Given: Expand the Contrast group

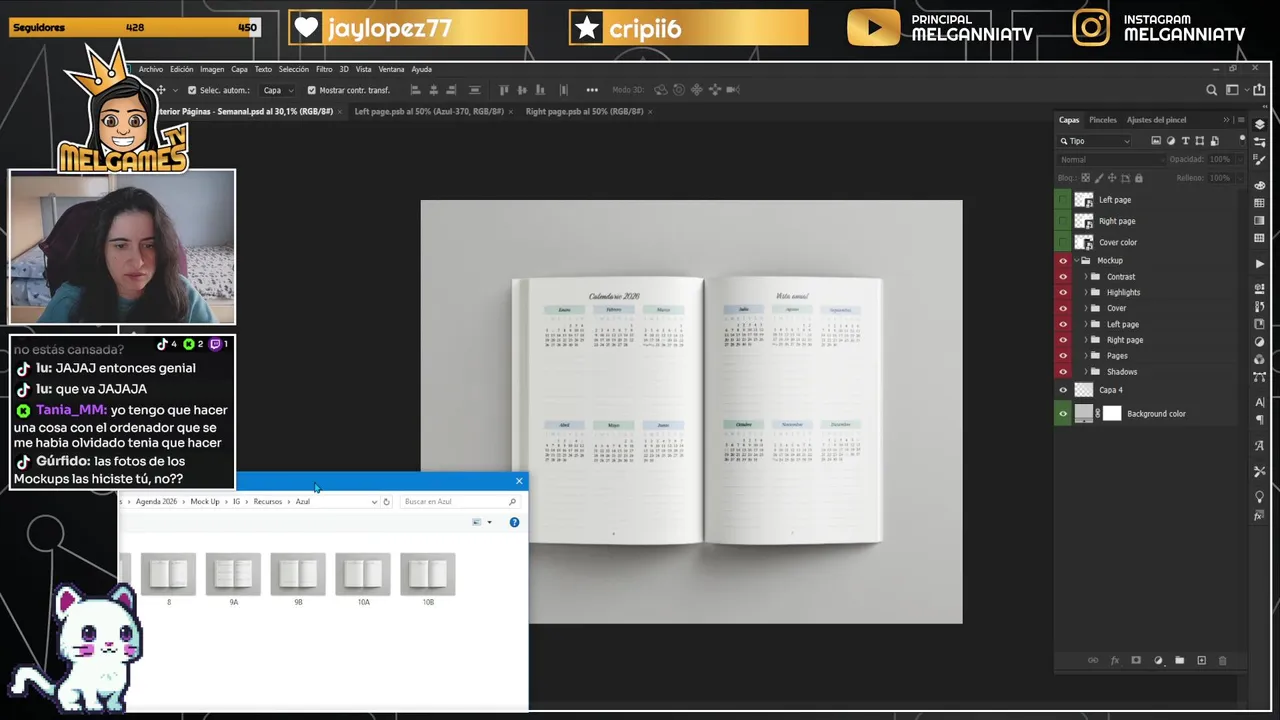Looking at the screenshot, I should click(x=1085, y=277).
